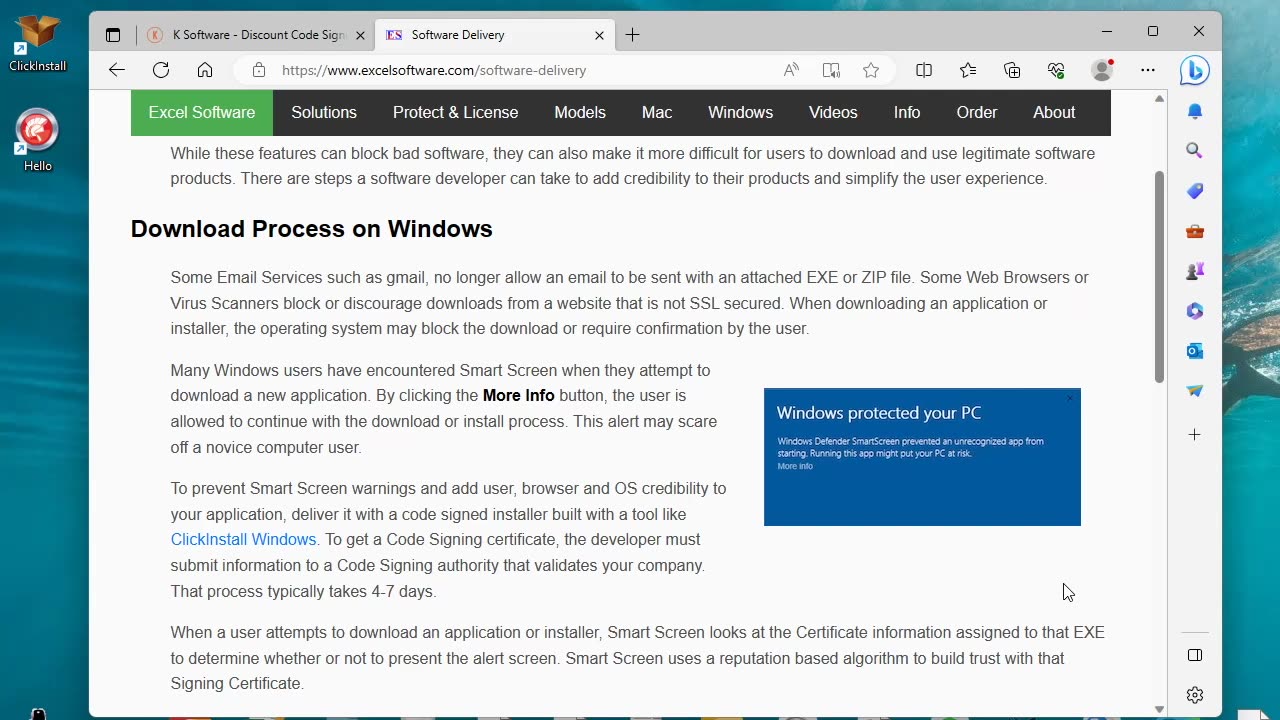Screen dimensions: 1280x720
Task: Follow the ClickInstall Windows link
Action: (243, 540)
